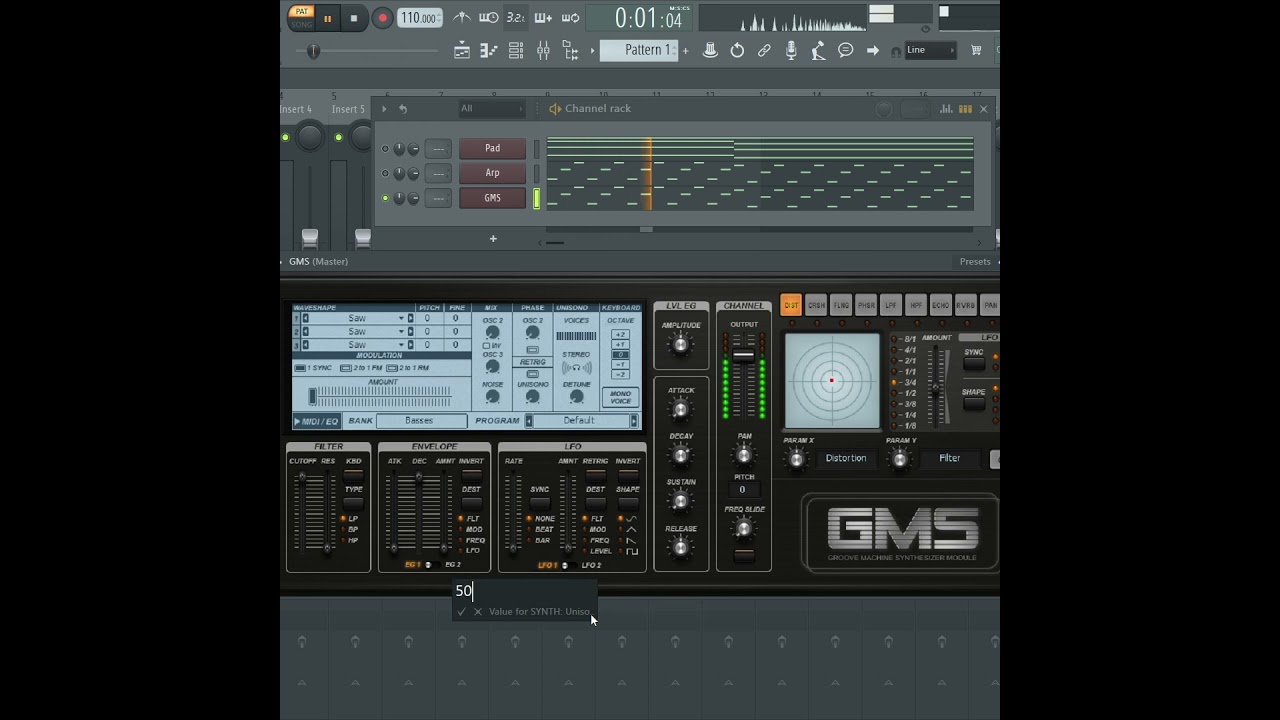Image resolution: width=1280 pixels, height=720 pixels.
Task: Click the chat bubble help icon
Action: point(846,50)
